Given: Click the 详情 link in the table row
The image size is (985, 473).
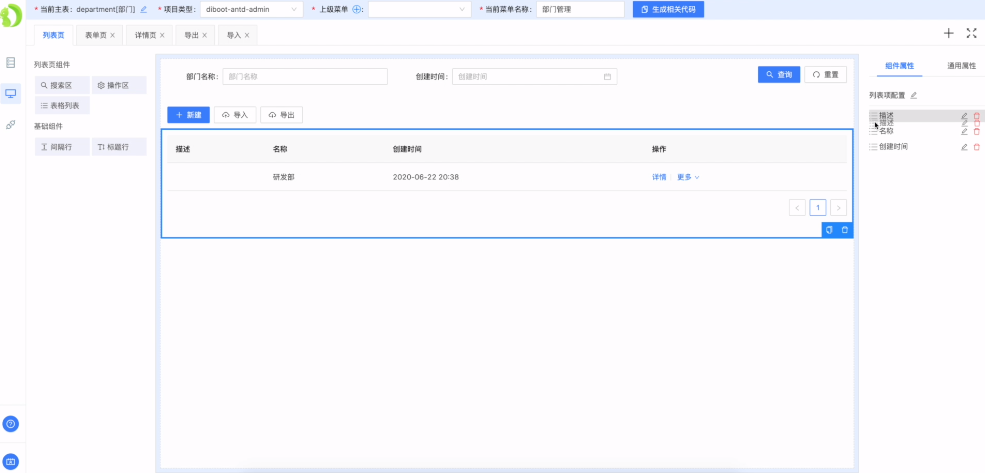Looking at the screenshot, I should tap(659, 177).
